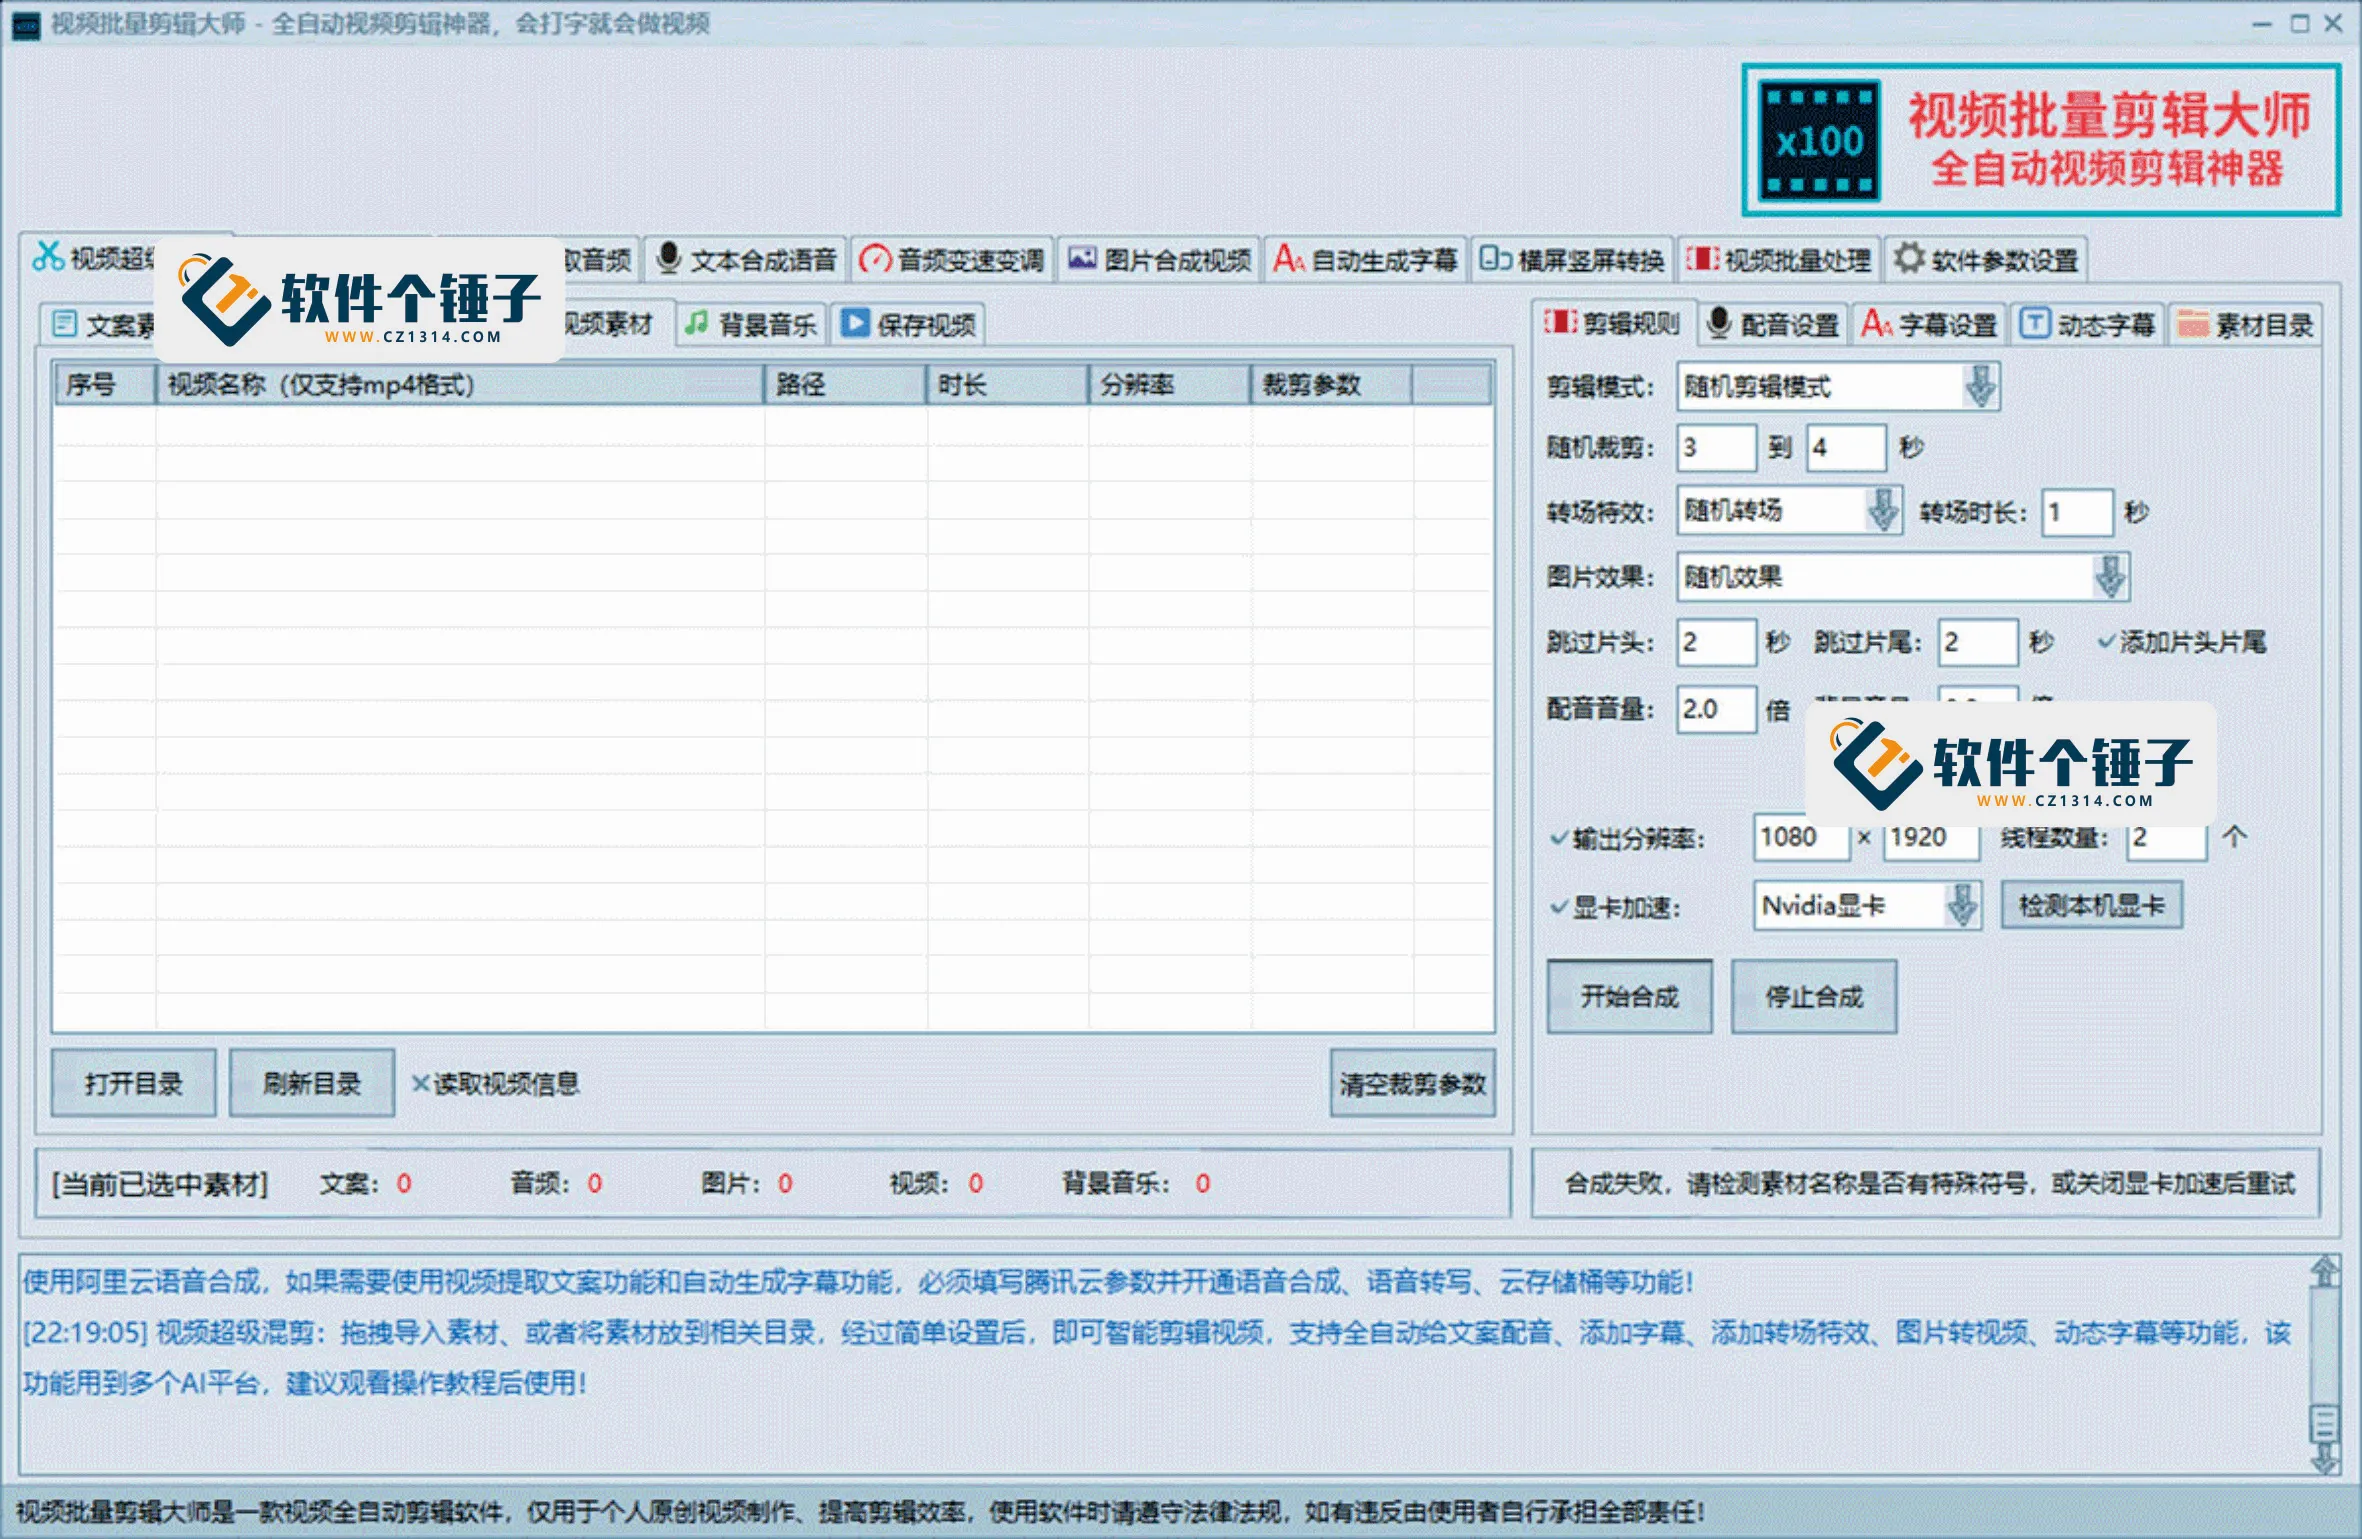Click 停止合成 button
Image resolution: width=2362 pixels, height=1539 pixels.
pos(1814,996)
